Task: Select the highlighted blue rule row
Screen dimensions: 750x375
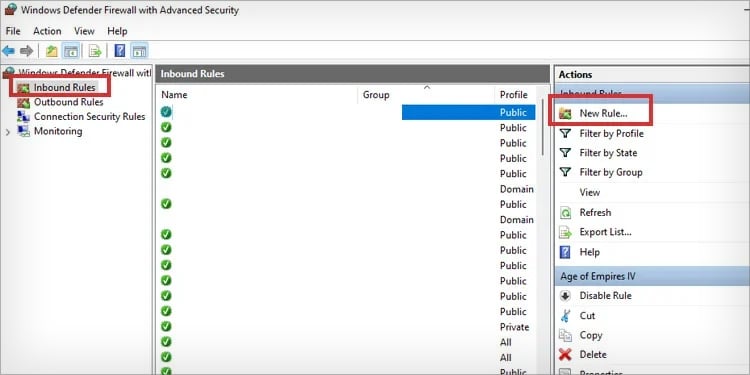Action: point(348,112)
